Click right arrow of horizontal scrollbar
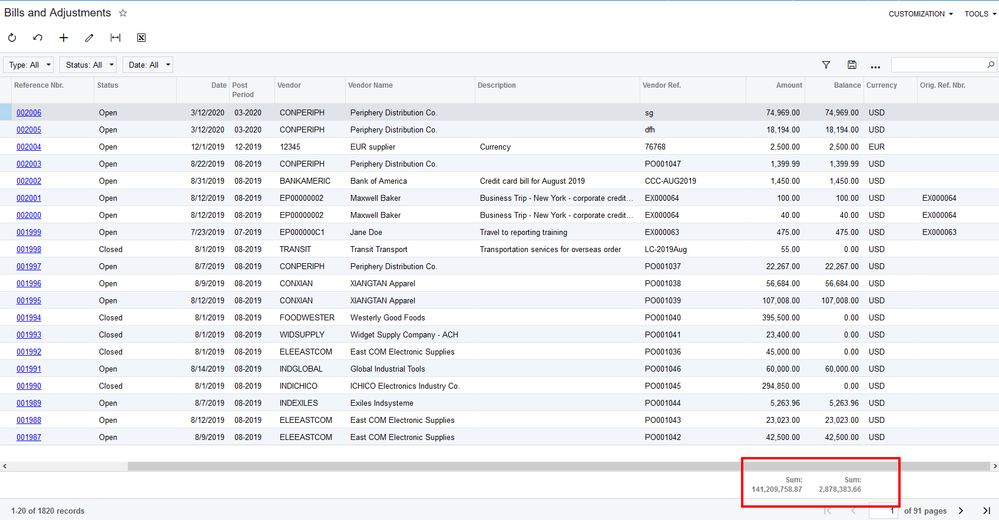The height and width of the screenshot is (520, 999). coord(995,466)
